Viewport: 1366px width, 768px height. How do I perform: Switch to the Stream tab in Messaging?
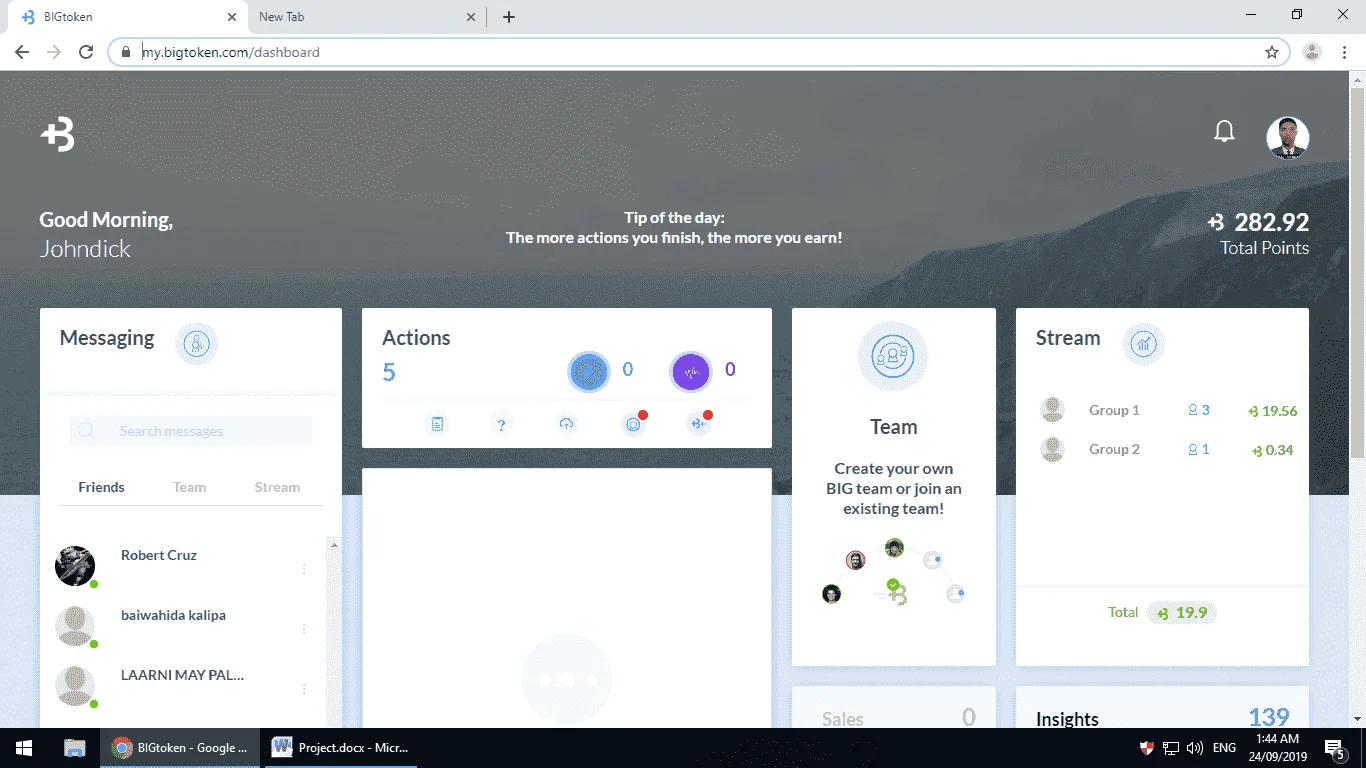[x=277, y=487]
